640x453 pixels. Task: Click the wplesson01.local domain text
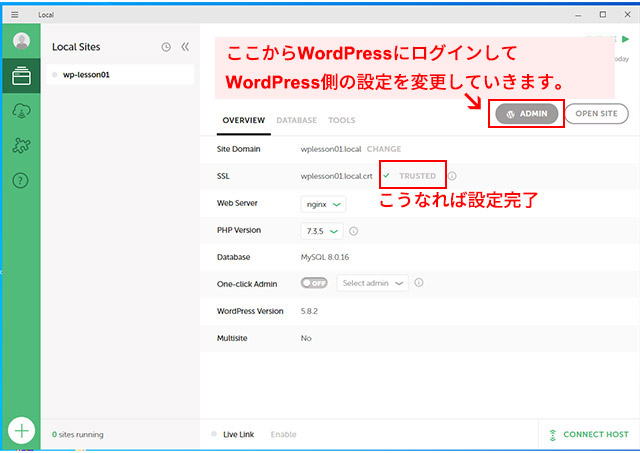331,149
